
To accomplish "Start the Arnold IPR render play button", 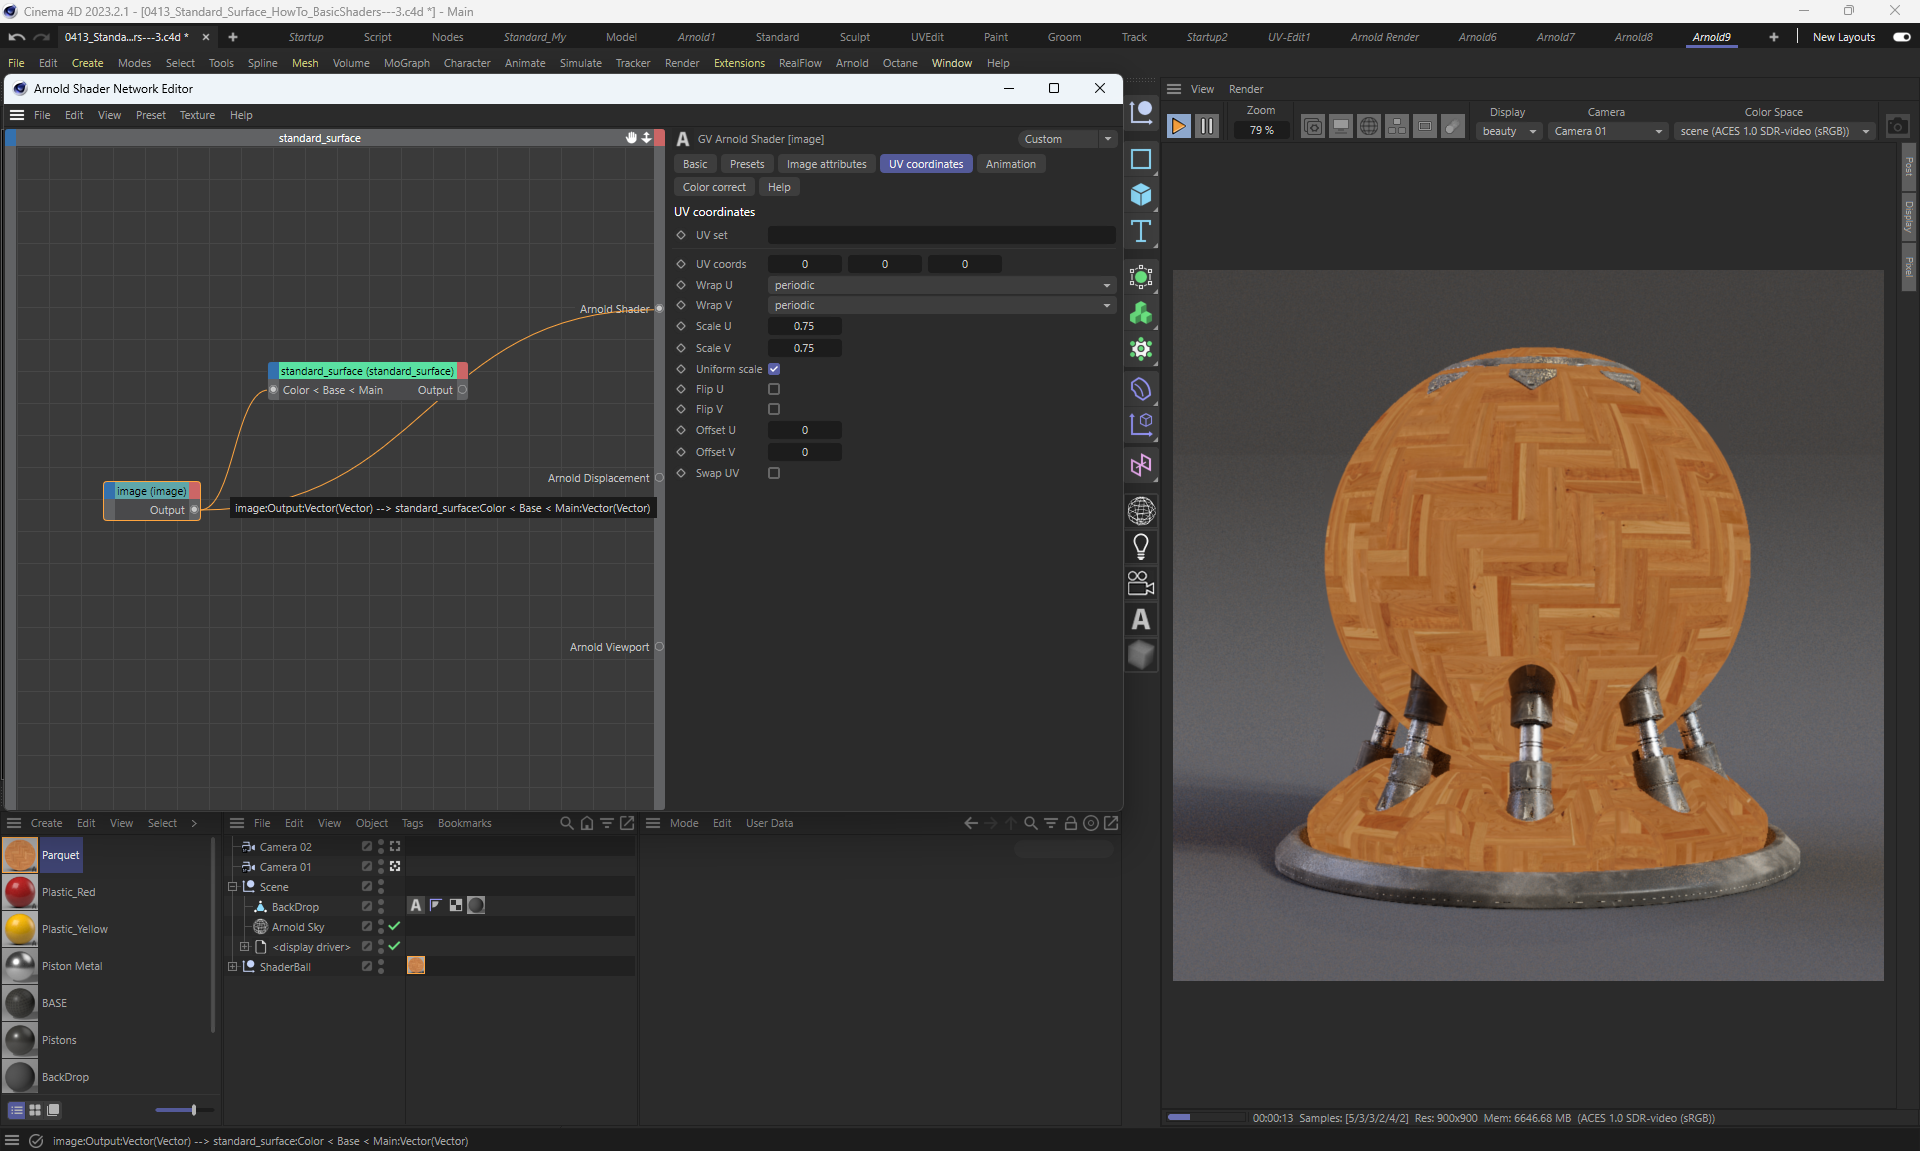I will click(x=1179, y=126).
